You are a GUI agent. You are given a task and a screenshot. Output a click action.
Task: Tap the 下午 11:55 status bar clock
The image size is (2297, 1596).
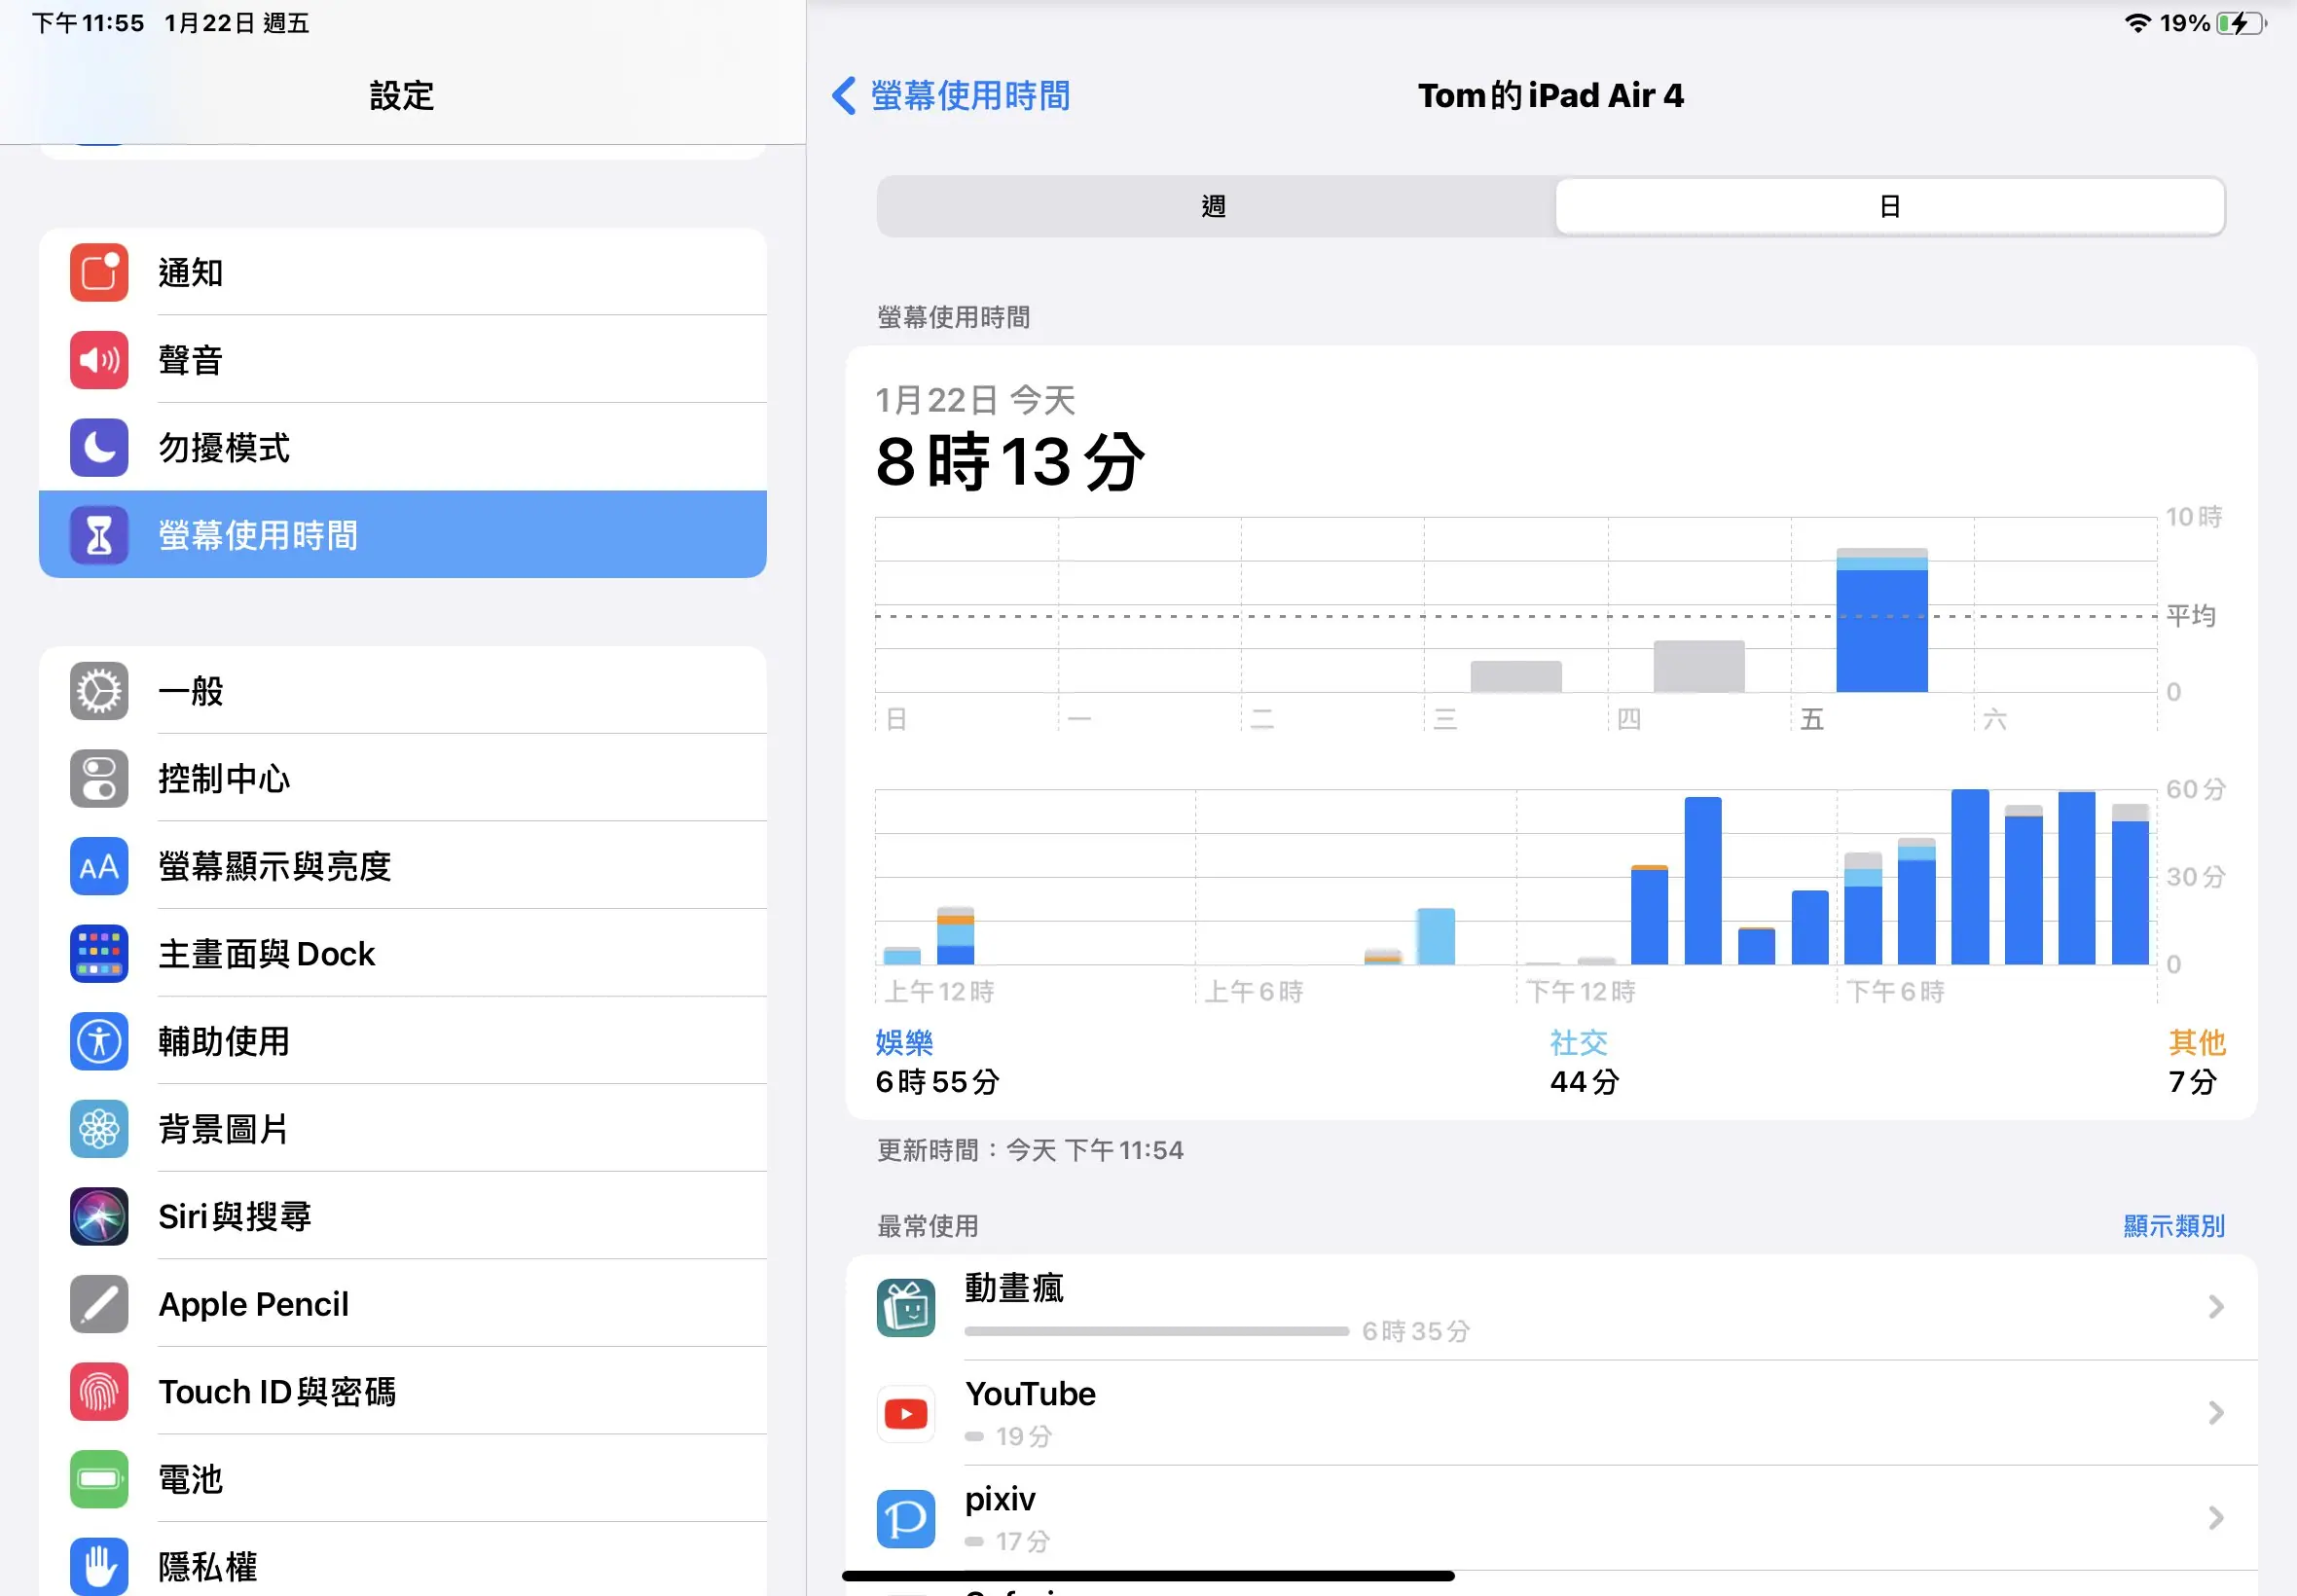click(x=88, y=23)
